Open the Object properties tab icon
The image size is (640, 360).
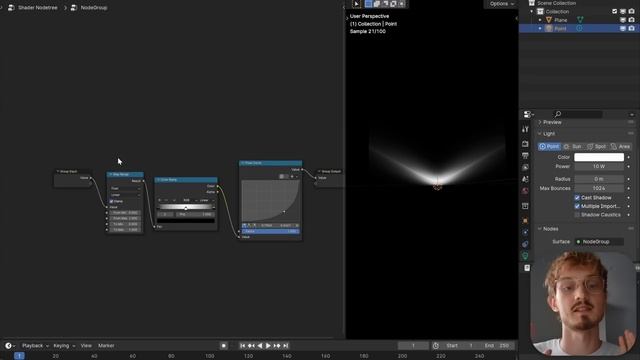(525, 220)
